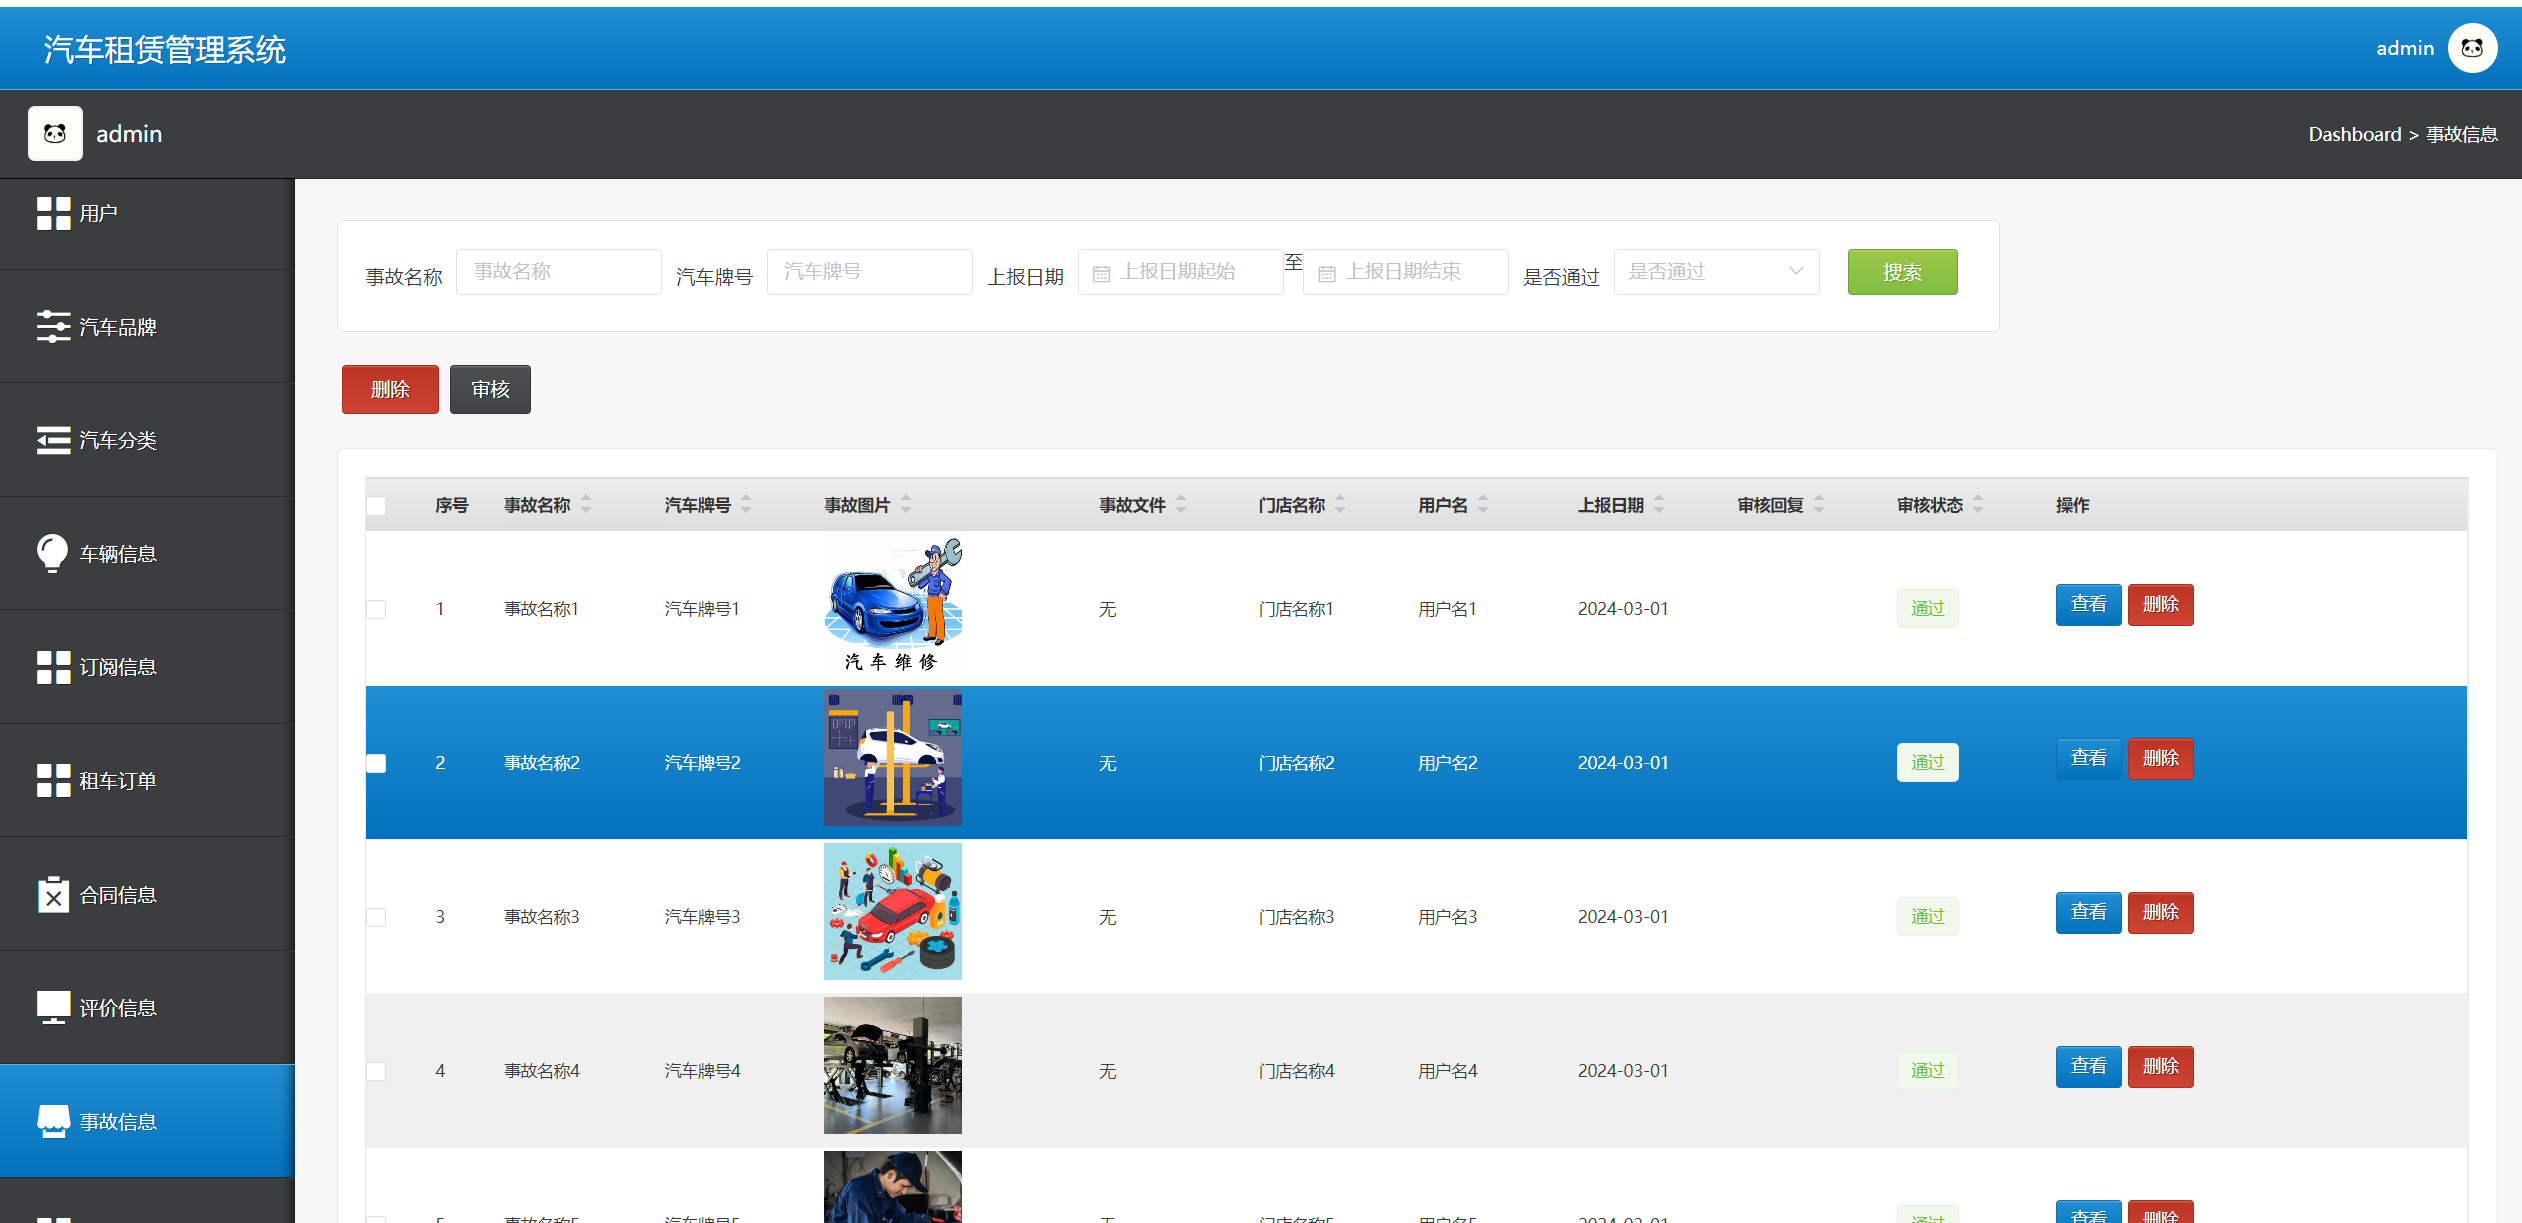Select the 评价信息 monitor icon
Screen dimensions: 2522x1223
[x=53, y=1007]
